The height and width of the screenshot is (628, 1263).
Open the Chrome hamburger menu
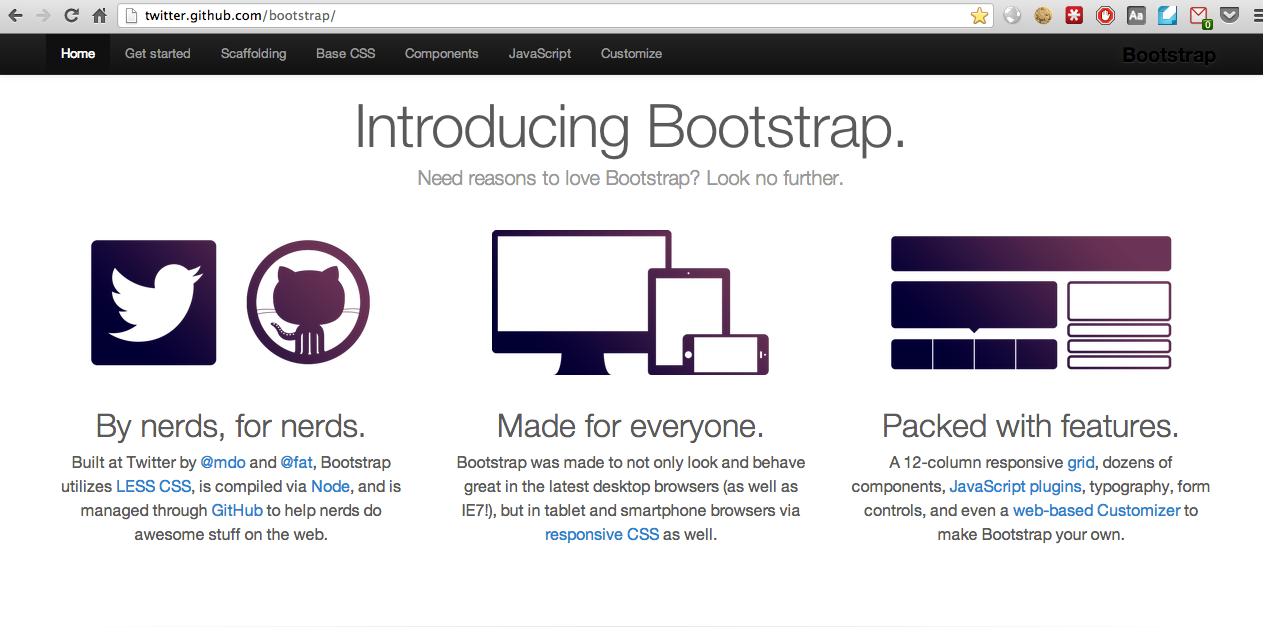pos(1256,16)
